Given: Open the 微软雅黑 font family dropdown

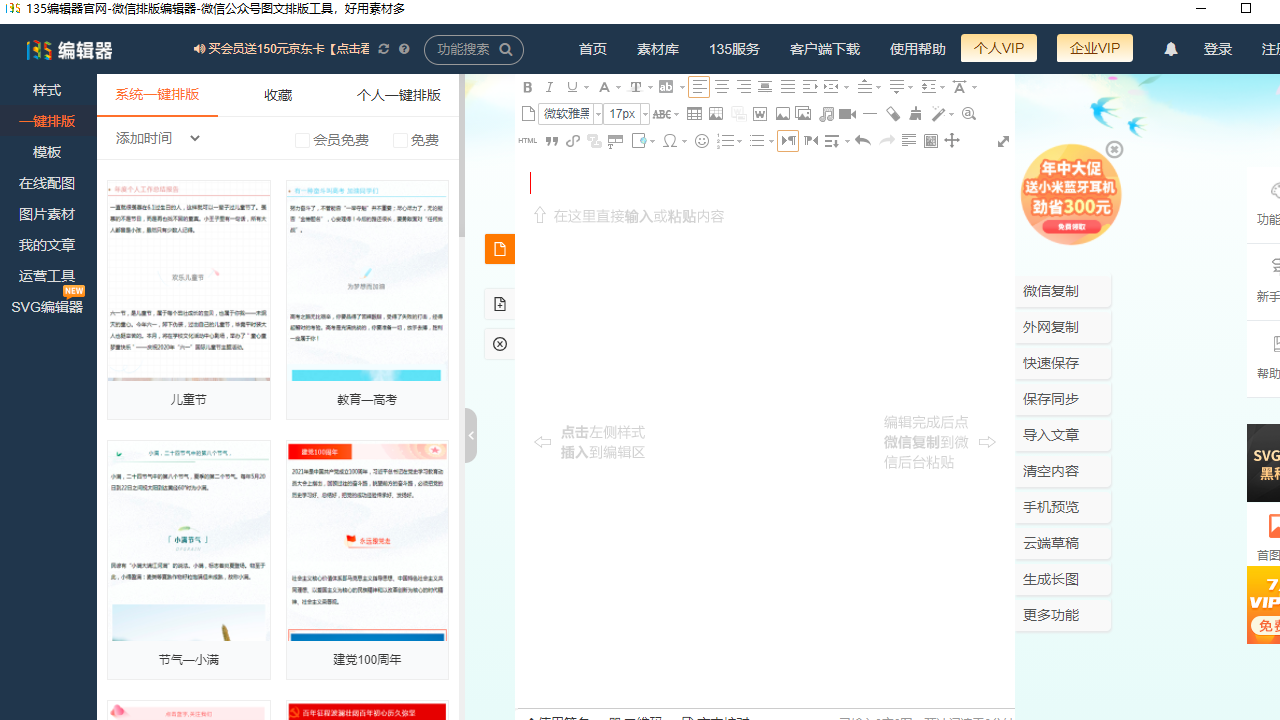Looking at the screenshot, I should pyautogui.click(x=569, y=113).
